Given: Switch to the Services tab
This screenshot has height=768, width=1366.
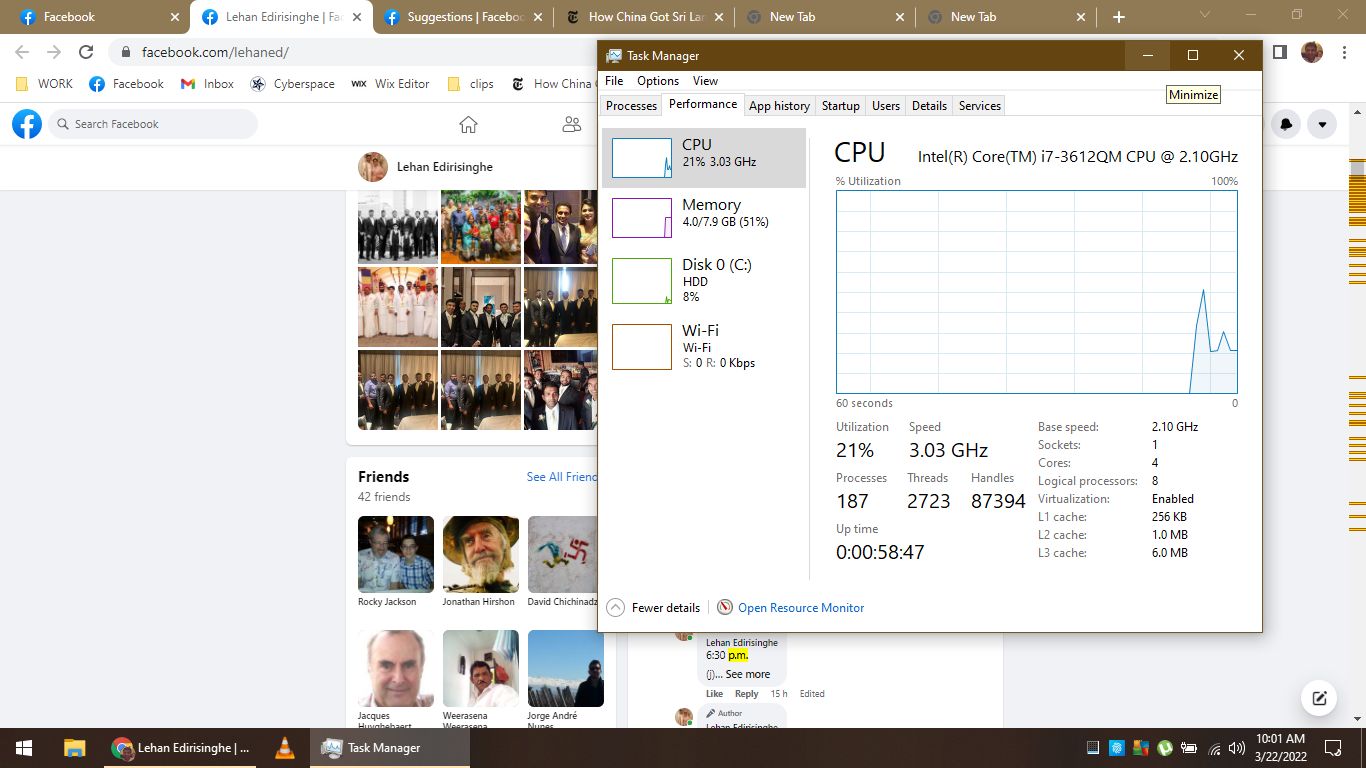Looking at the screenshot, I should (x=980, y=106).
